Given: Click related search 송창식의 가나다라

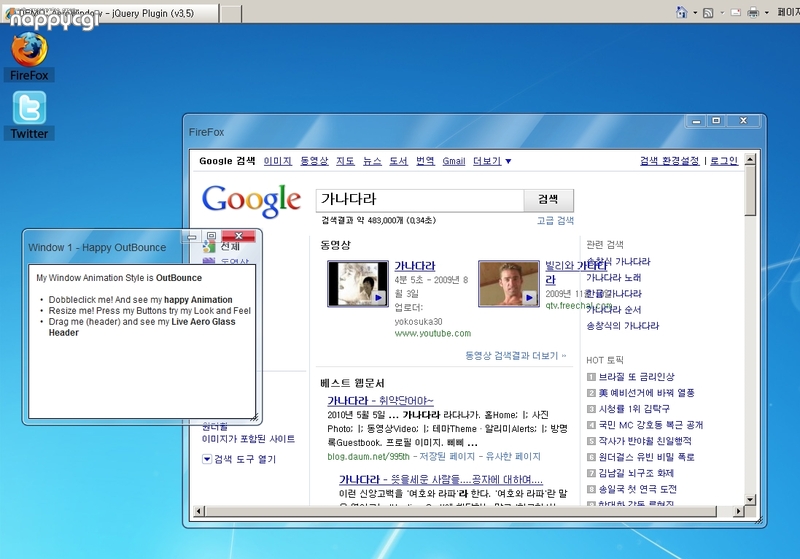Looking at the screenshot, I should click(x=622, y=326).
